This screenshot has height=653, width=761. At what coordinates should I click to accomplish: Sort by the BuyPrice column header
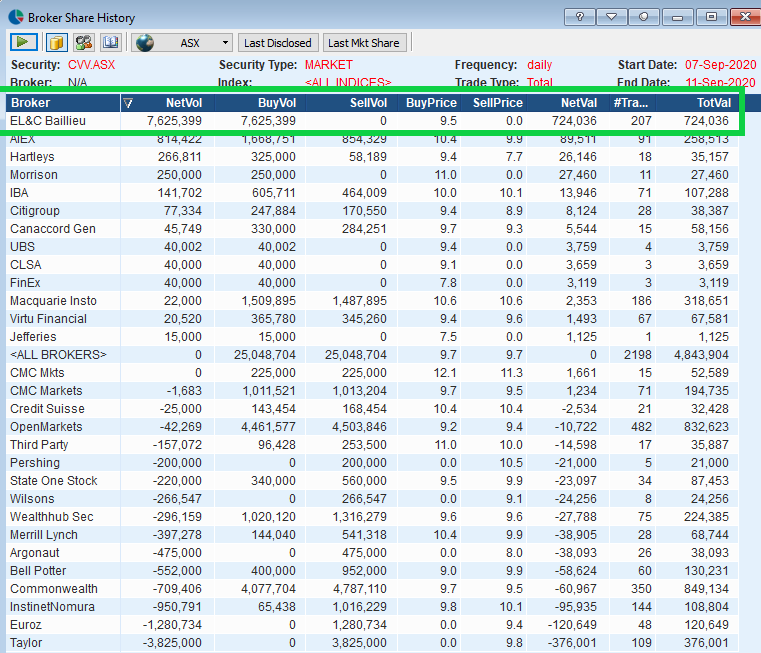tap(429, 103)
